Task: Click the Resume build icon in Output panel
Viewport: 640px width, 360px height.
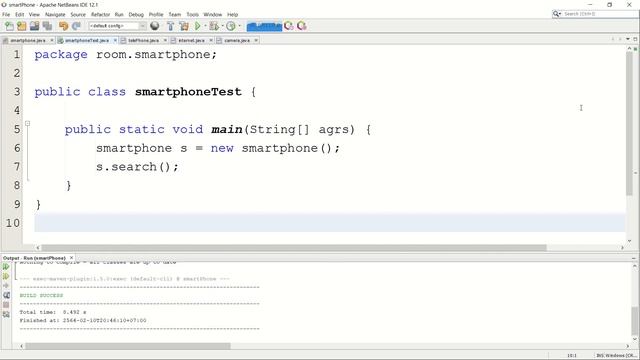Action: [6, 285]
